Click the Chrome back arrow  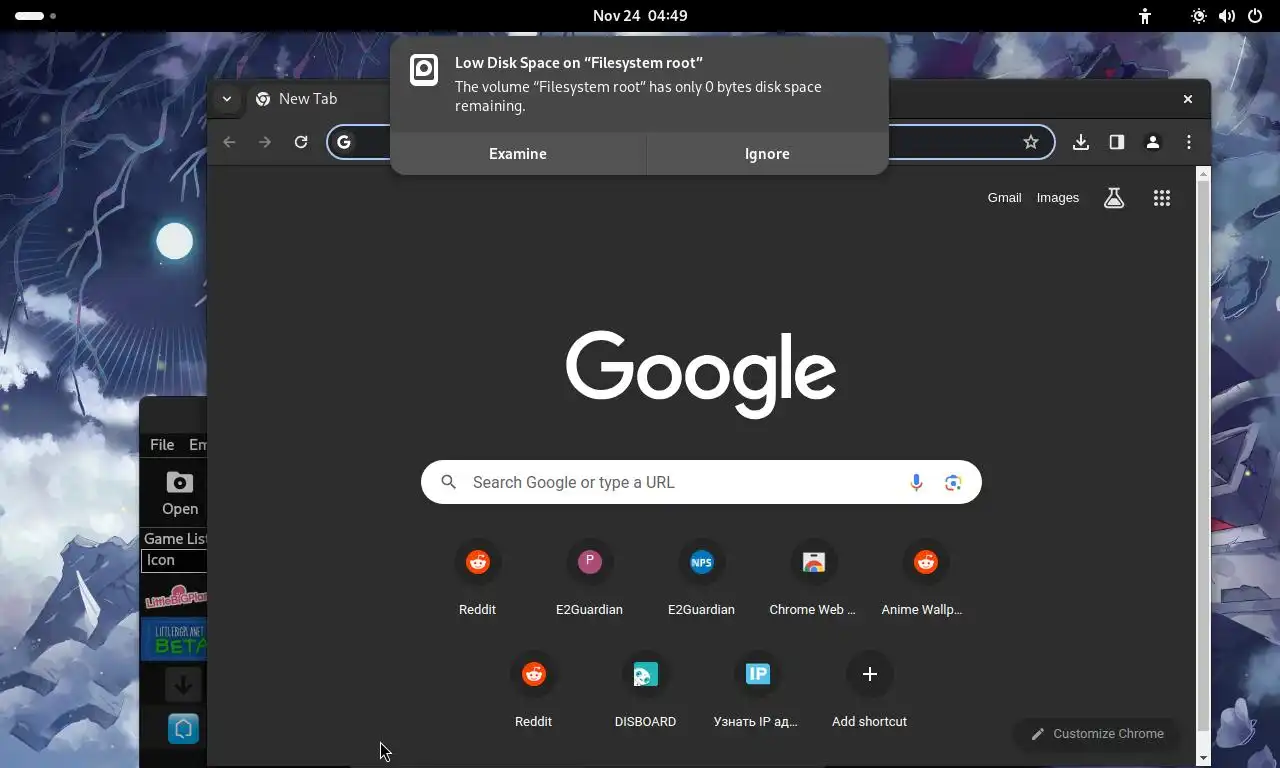[x=229, y=142]
